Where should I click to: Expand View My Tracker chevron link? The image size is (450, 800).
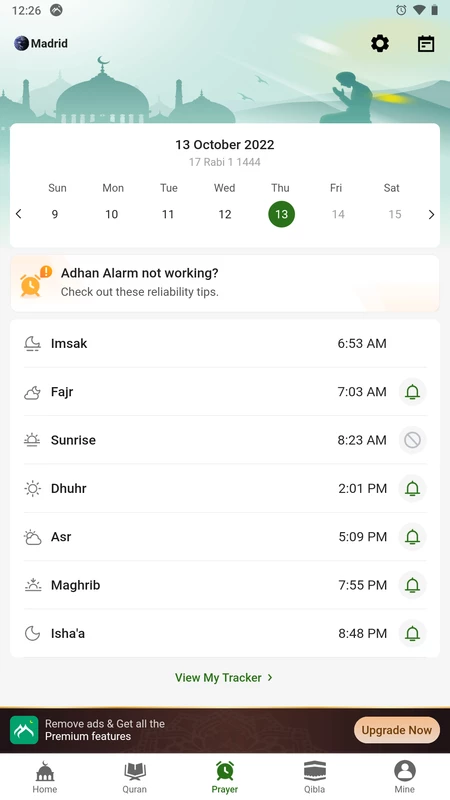coord(224,678)
